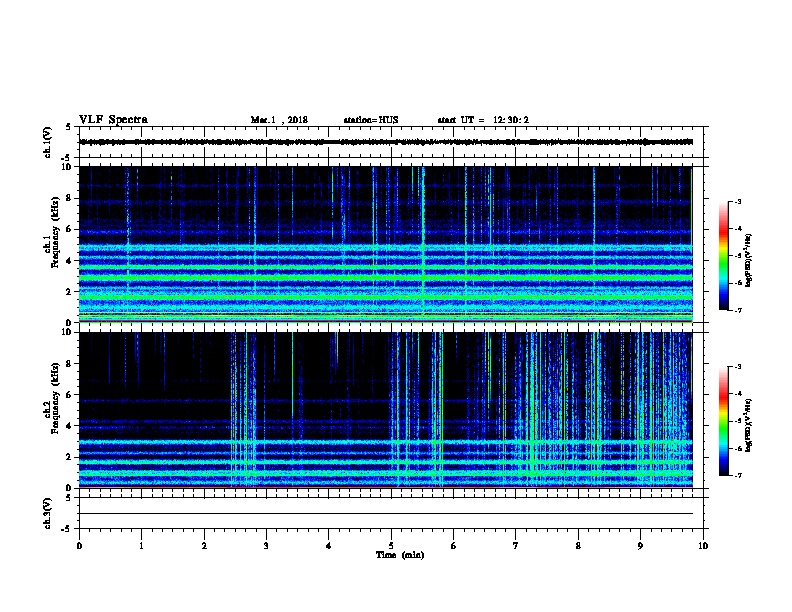Click the ch.1 frequency tick label "6"
Screen dimensions: 792x612
(x=69, y=229)
